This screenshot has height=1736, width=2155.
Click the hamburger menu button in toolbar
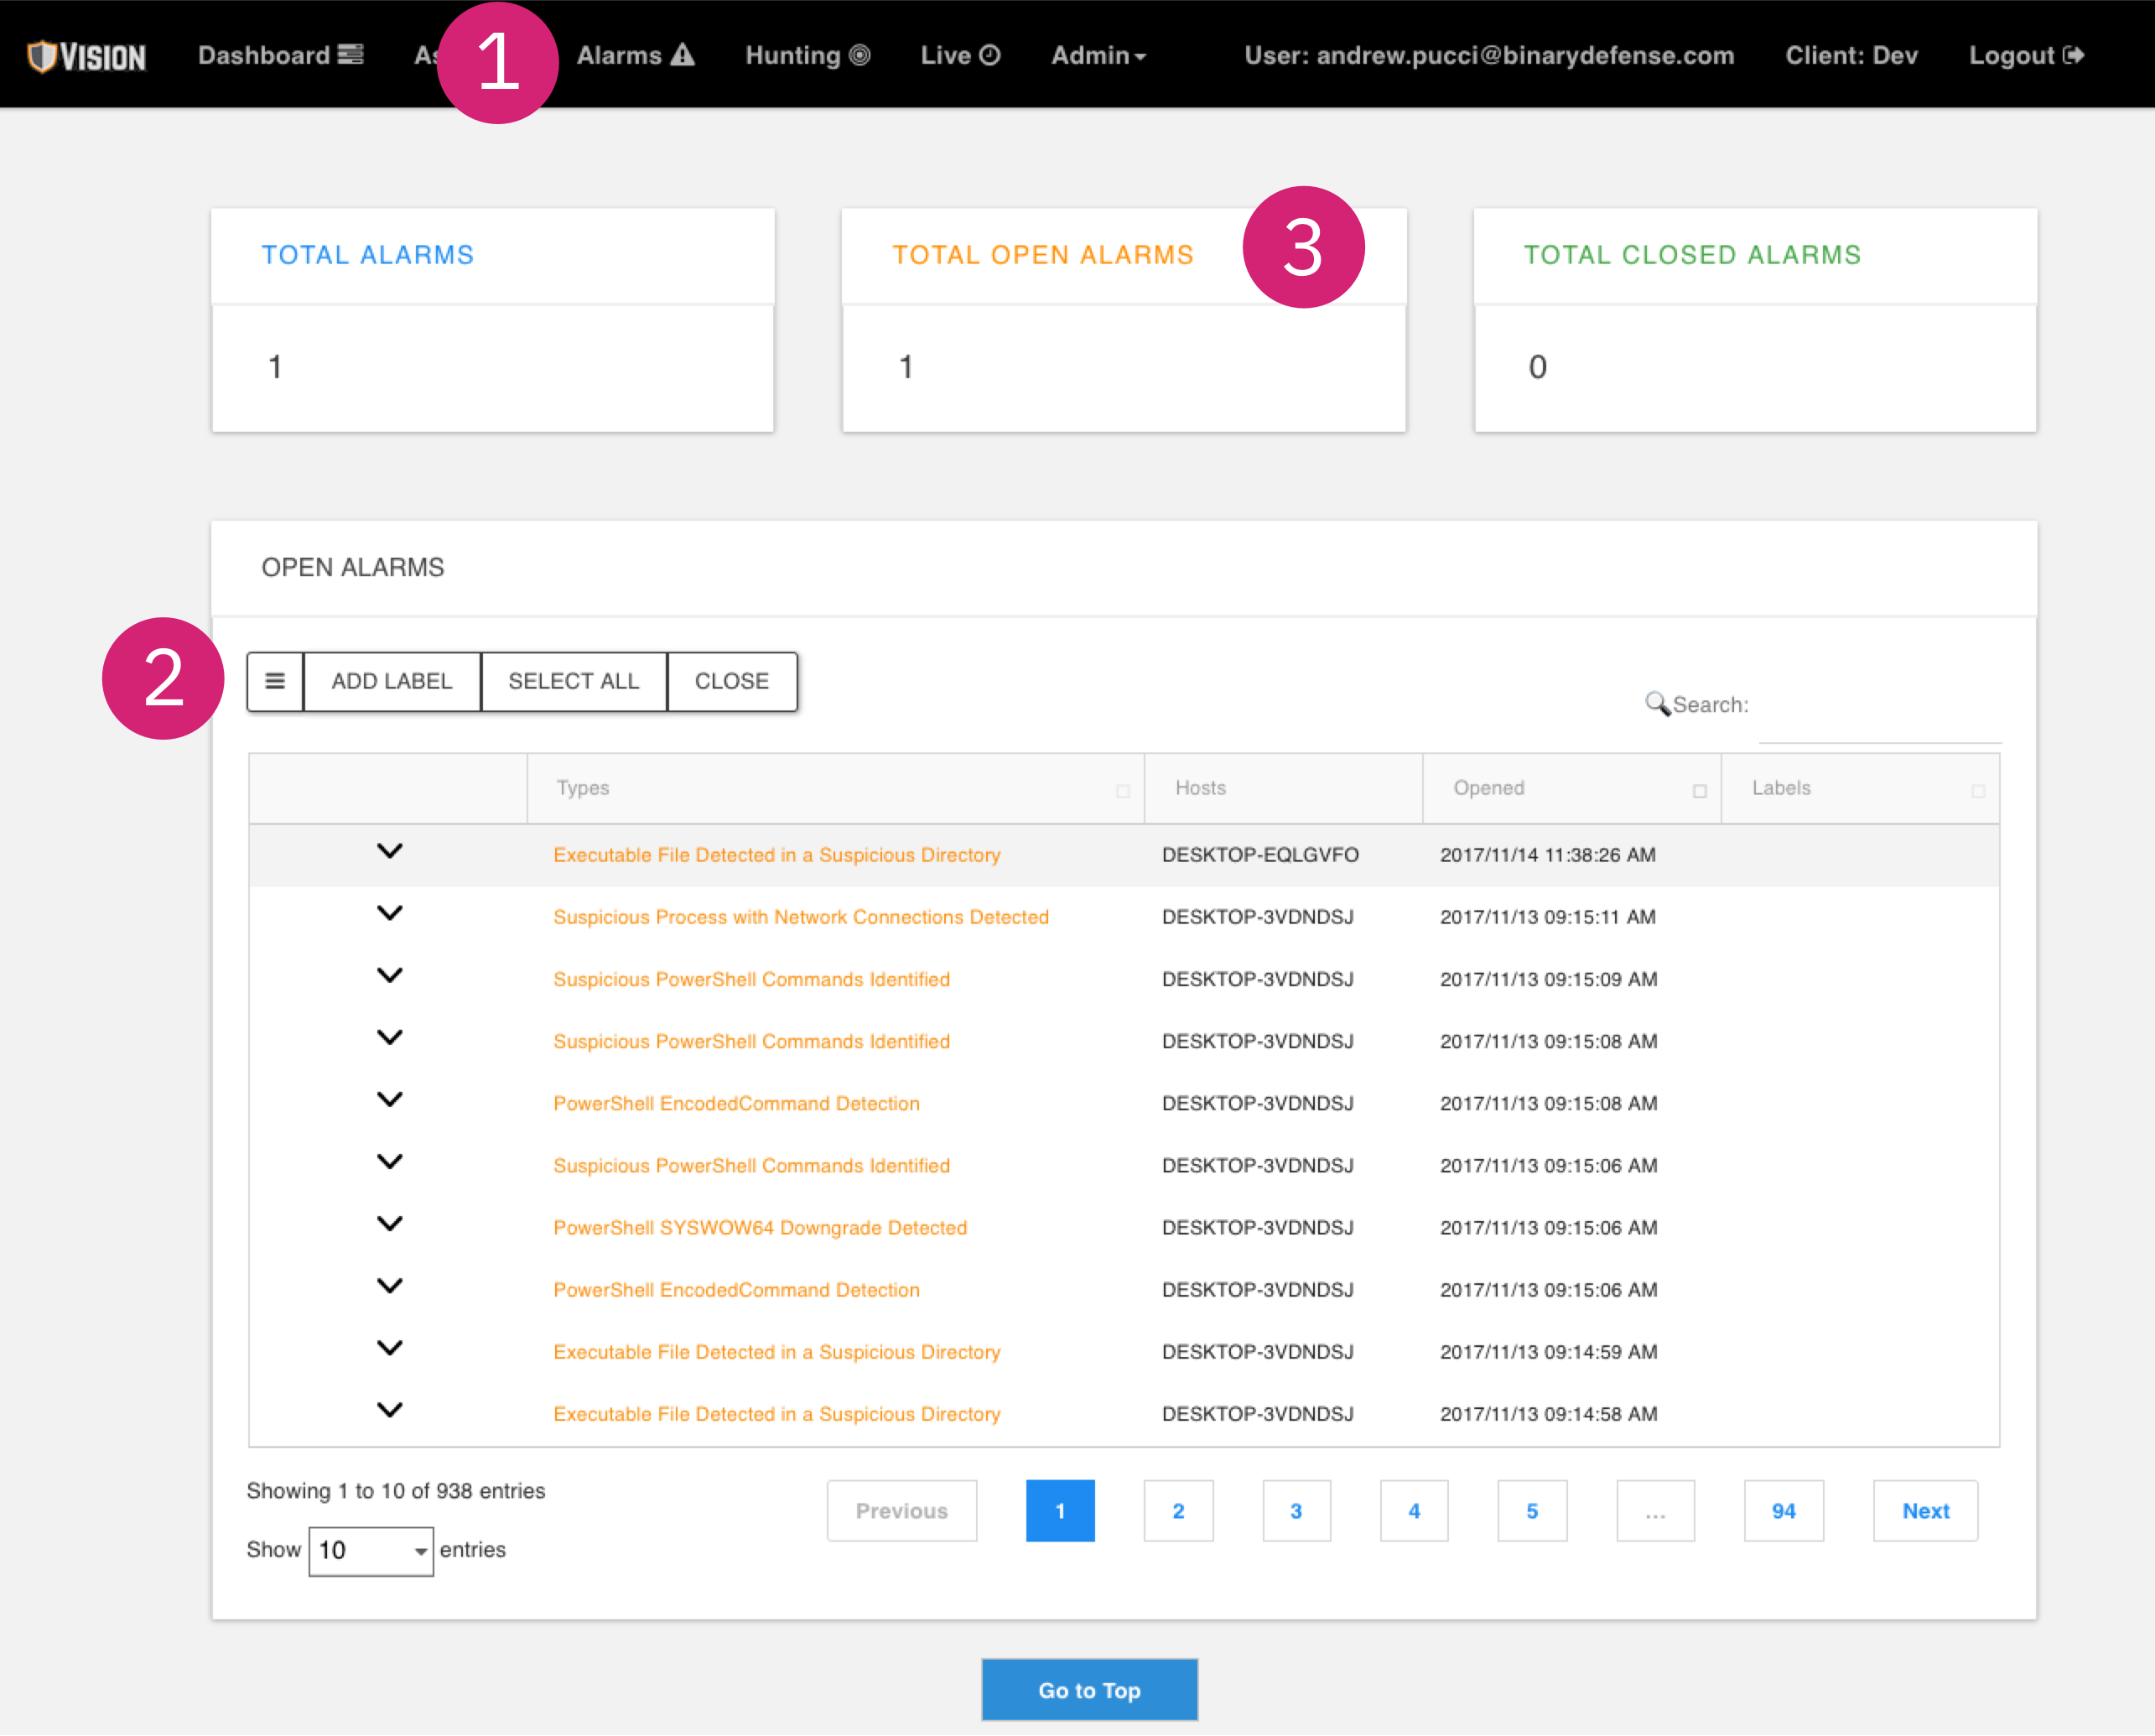tap(275, 681)
